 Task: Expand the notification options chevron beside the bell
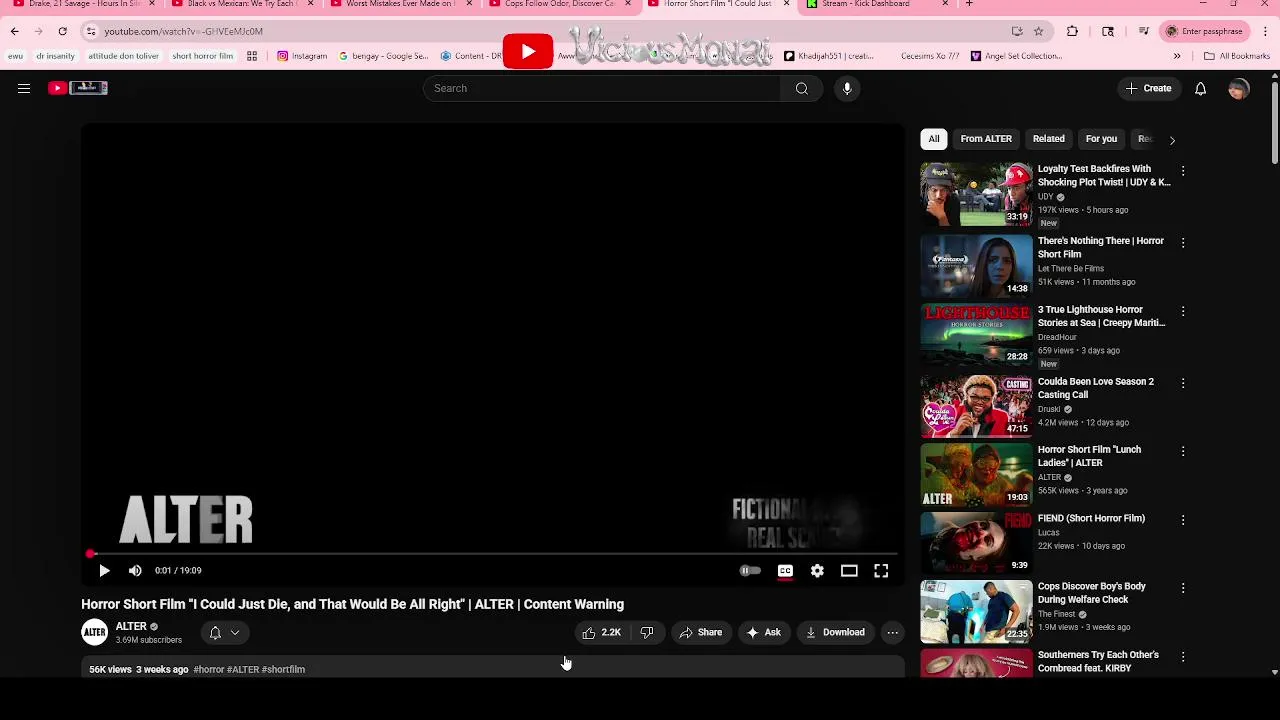235,632
